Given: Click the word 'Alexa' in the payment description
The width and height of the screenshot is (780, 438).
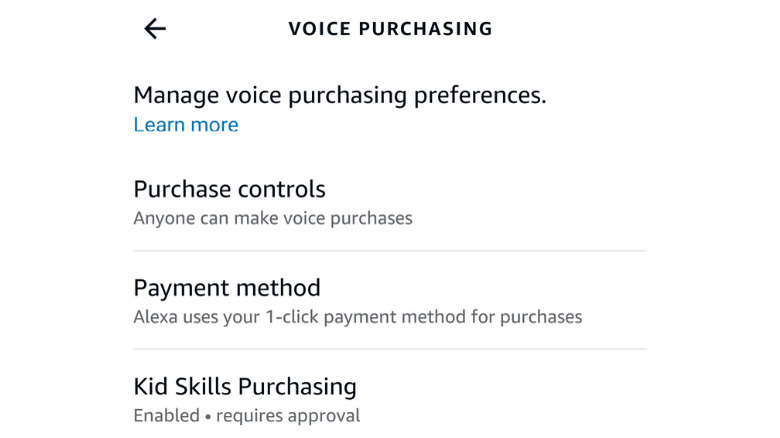Looking at the screenshot, I should pos(155,317).
